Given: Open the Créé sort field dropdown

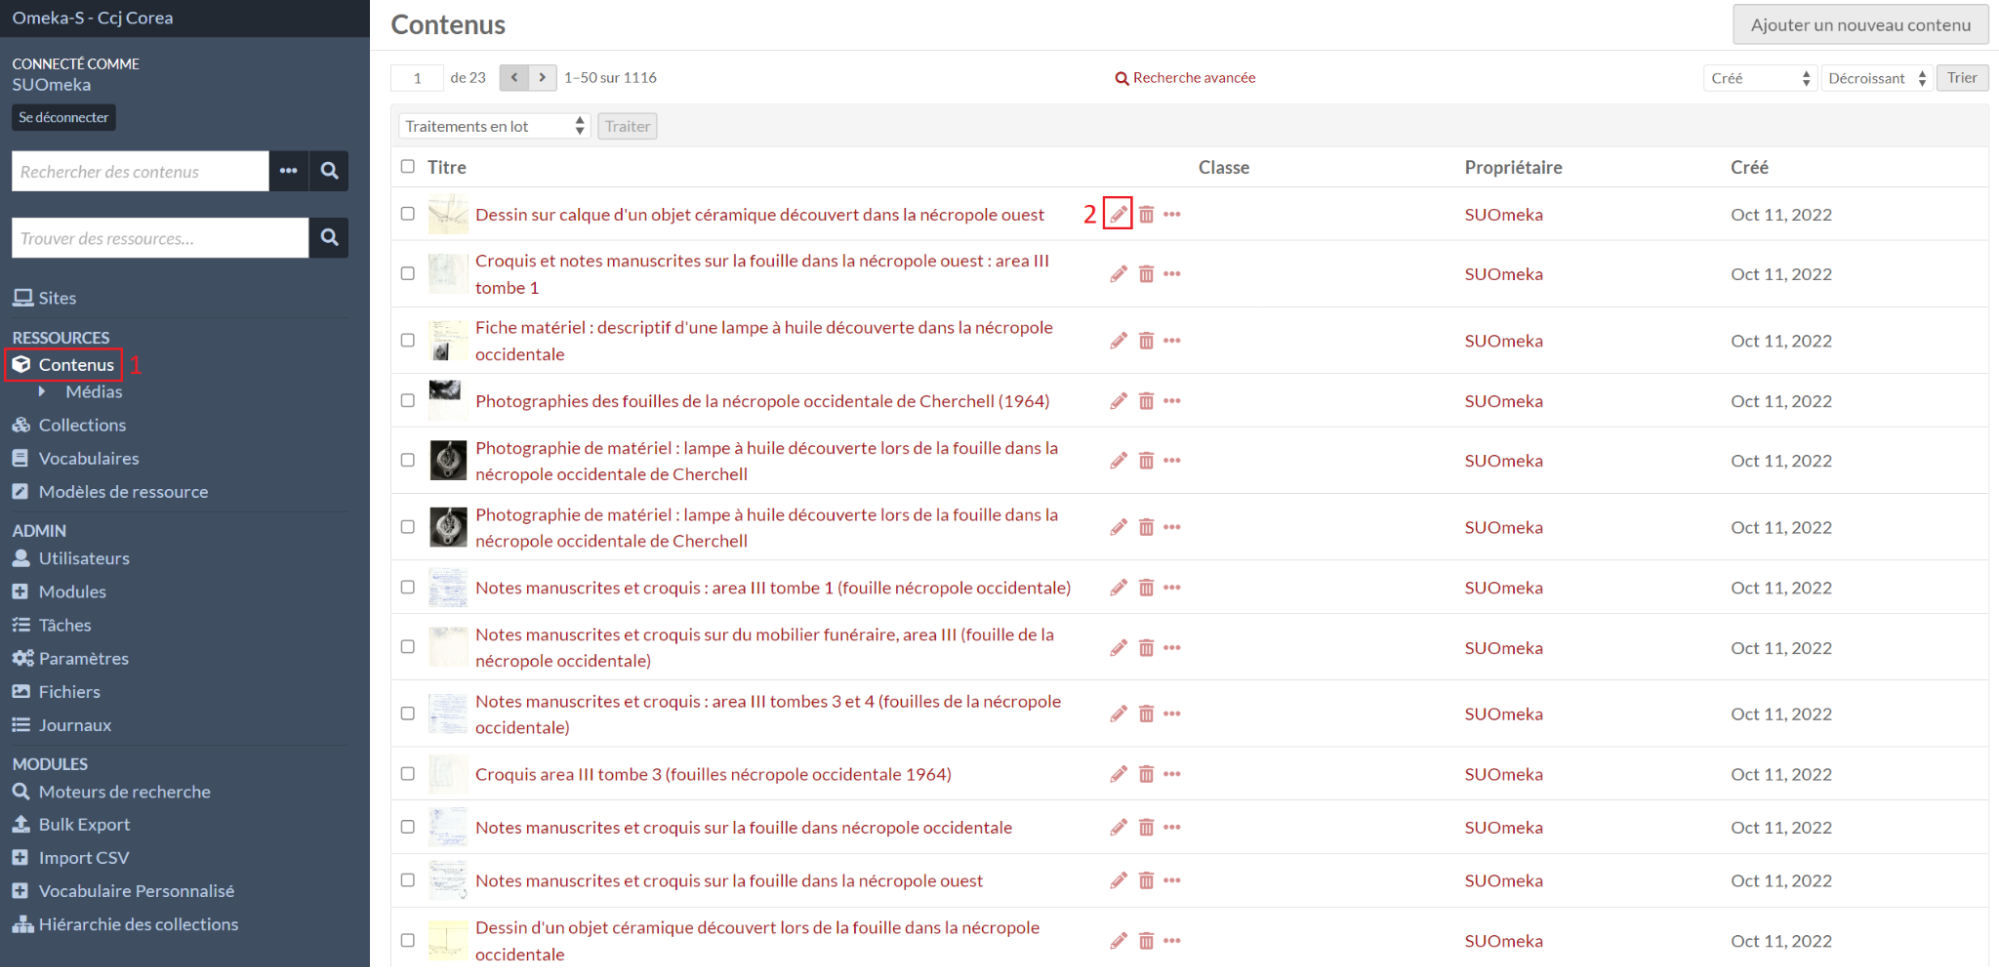Looking at the screenshot, I should coord(1759,78).
